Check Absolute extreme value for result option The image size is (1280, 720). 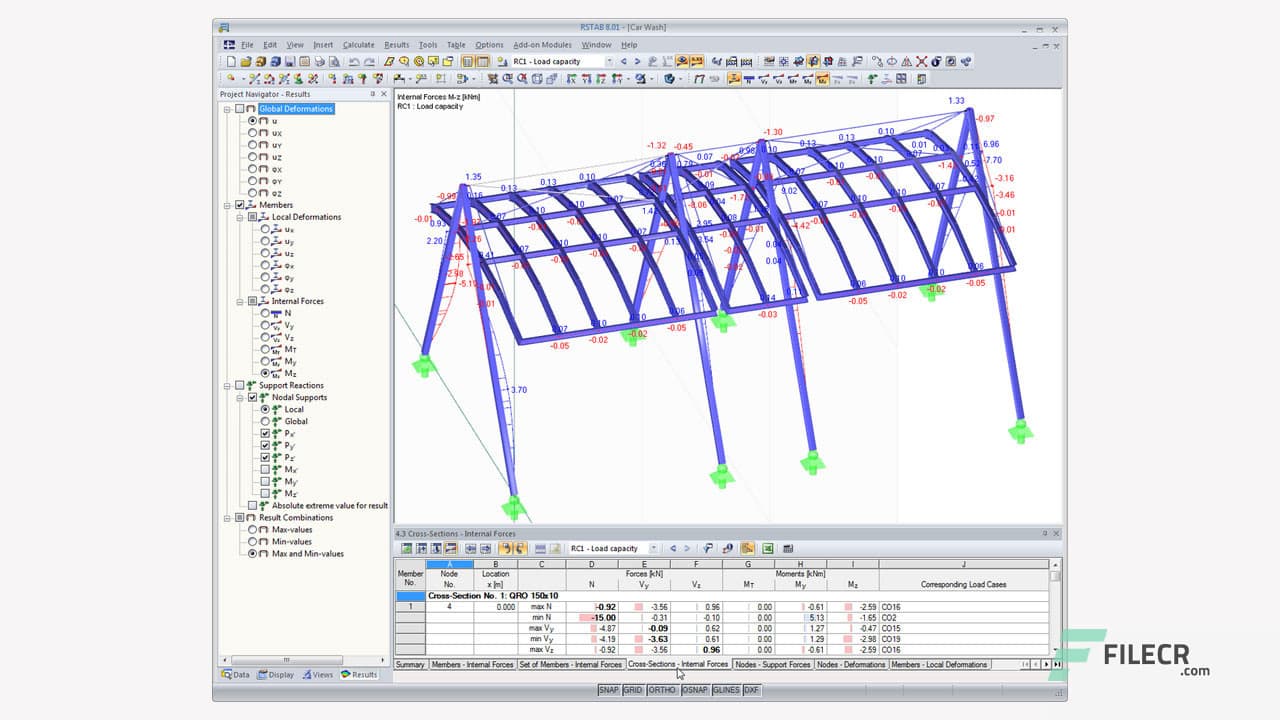[x=252, y=506]
